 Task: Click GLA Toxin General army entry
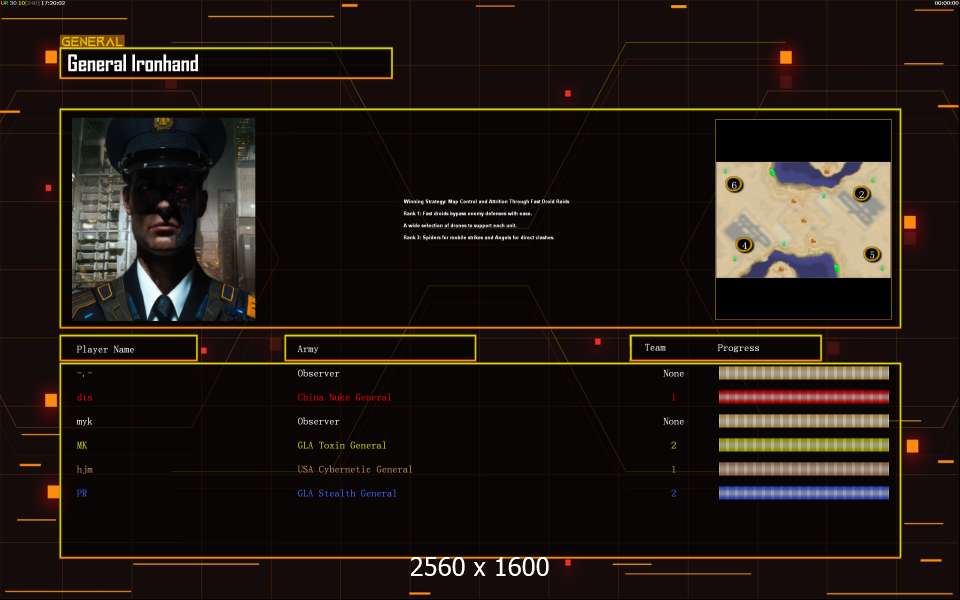(x=342, y=445)
